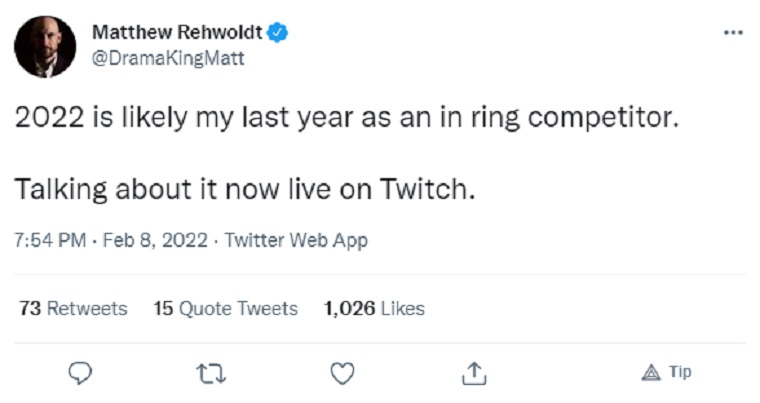Open Matthew Rehwoldt's profile picture
The image size is (760, 403).
click(x=45, y=46)
